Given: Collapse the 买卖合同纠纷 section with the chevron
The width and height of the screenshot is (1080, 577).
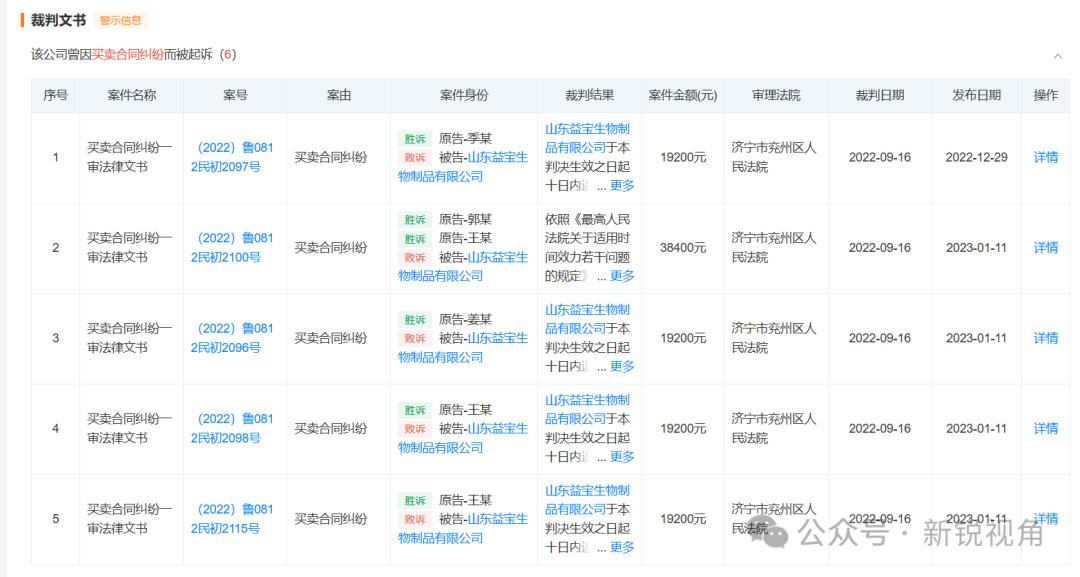Looking at the screenshot, I should tap(1057, 56).
